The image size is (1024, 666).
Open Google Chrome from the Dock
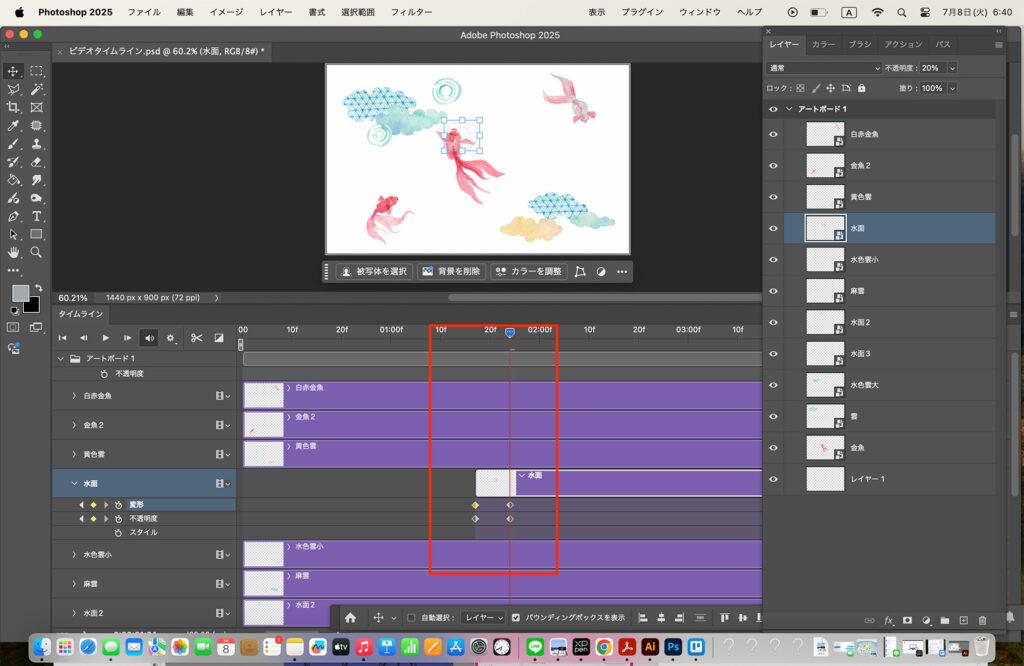point(604,647)
